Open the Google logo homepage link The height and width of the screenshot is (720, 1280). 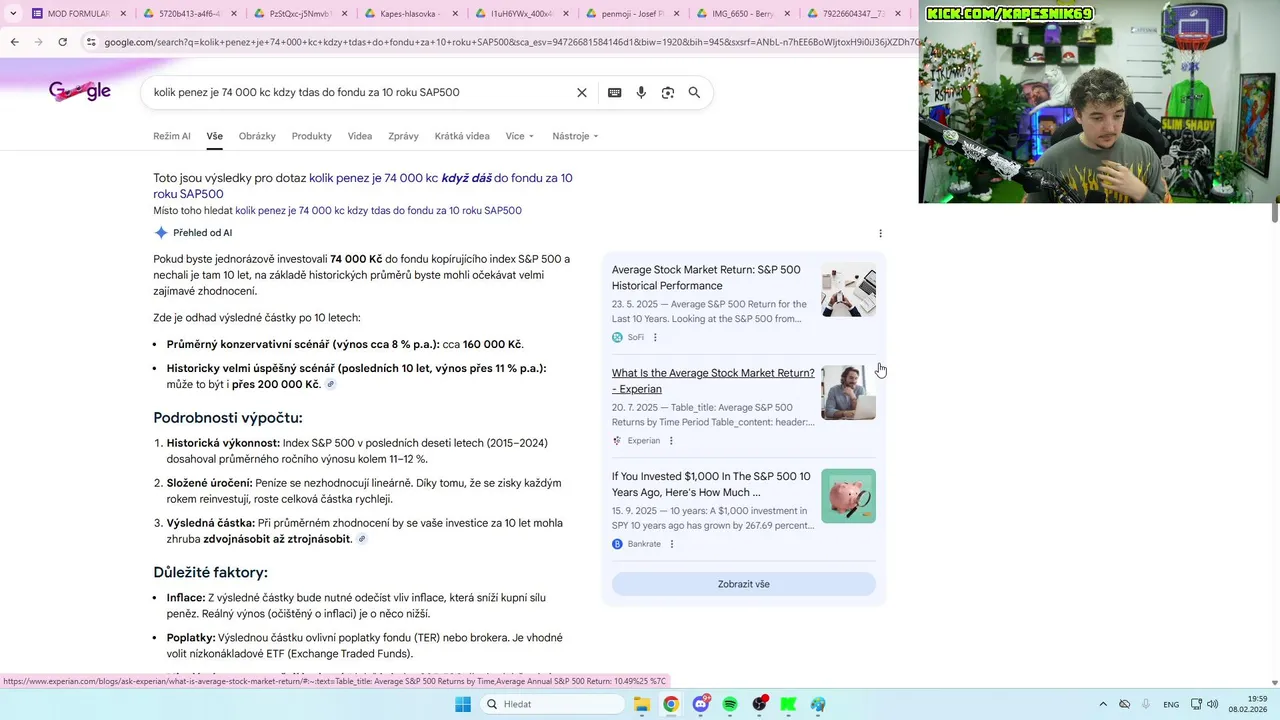coord(80,92)
